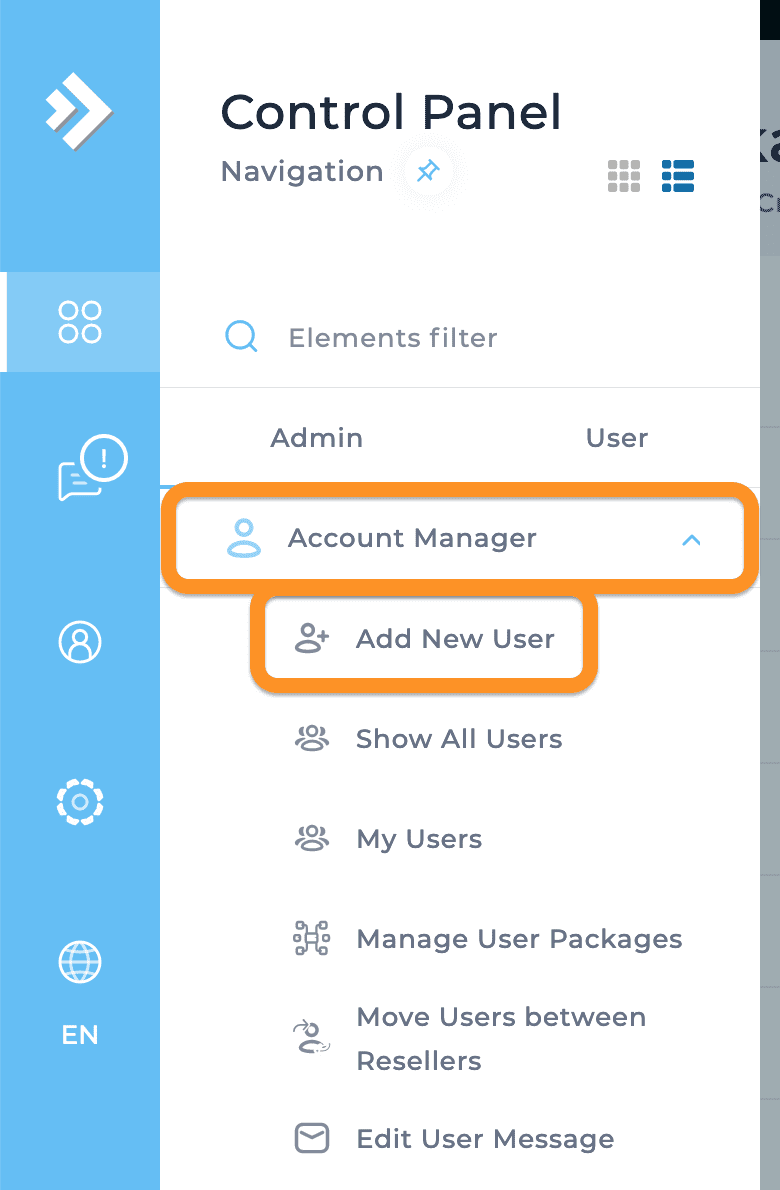
Task: Click the magnifier icon in Elements filter
Action: click(240, 337)
